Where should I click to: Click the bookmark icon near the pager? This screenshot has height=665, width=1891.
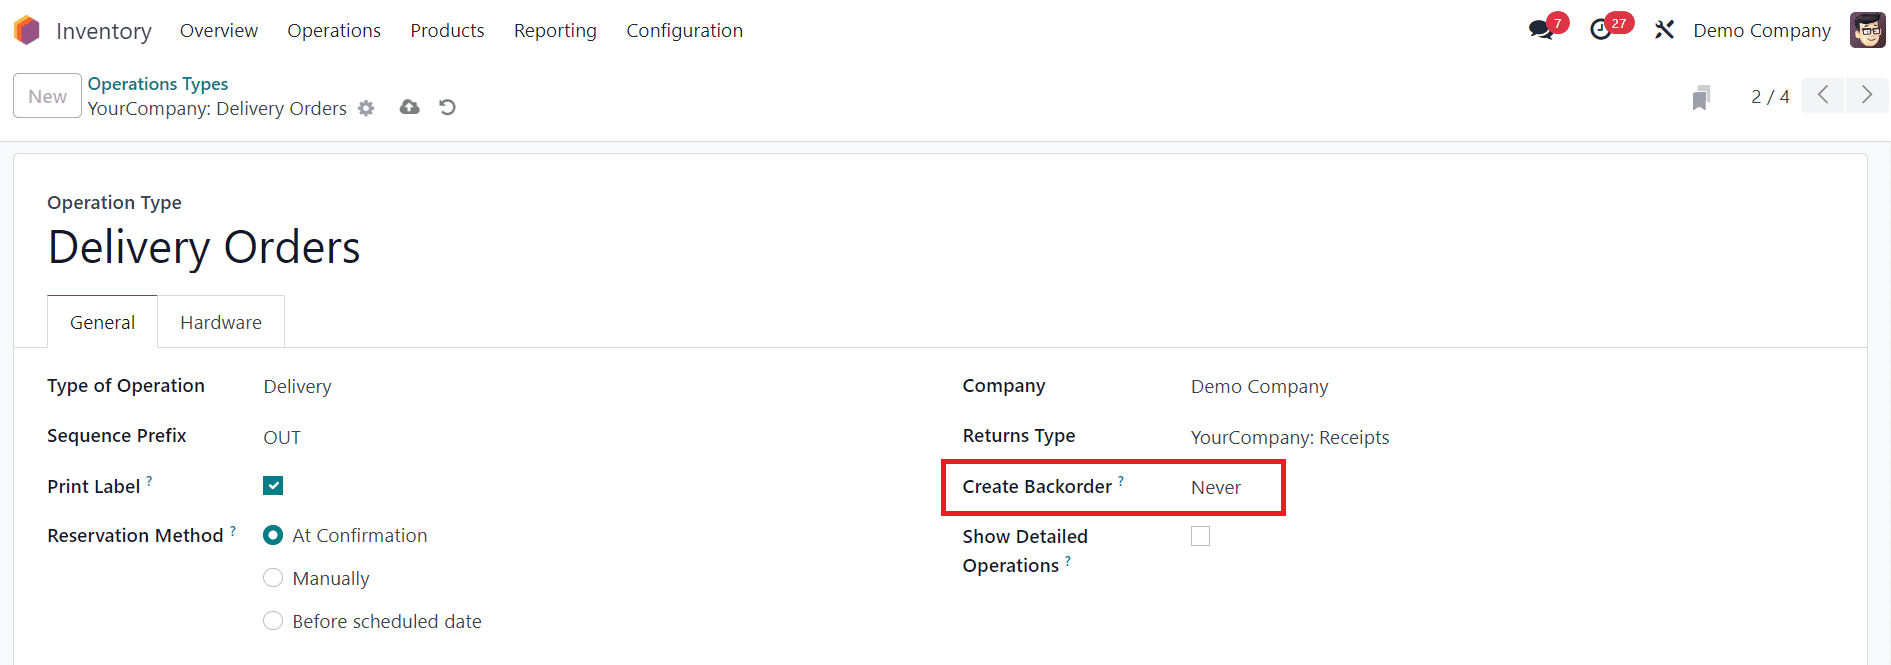[1700, 97]
